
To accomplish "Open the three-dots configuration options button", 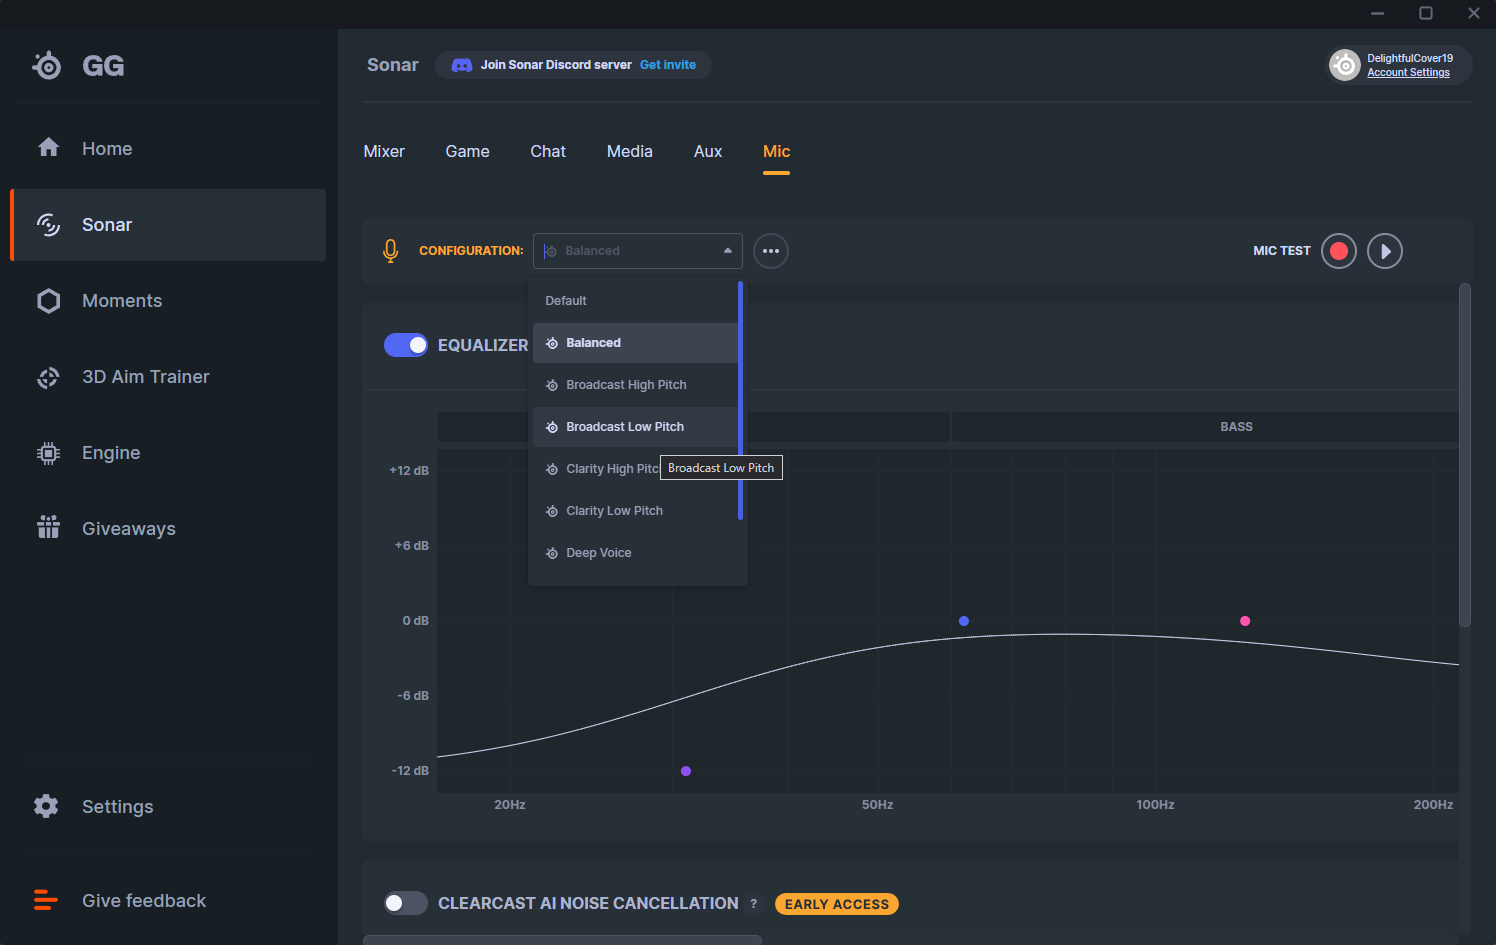I will tap(771, 251).
